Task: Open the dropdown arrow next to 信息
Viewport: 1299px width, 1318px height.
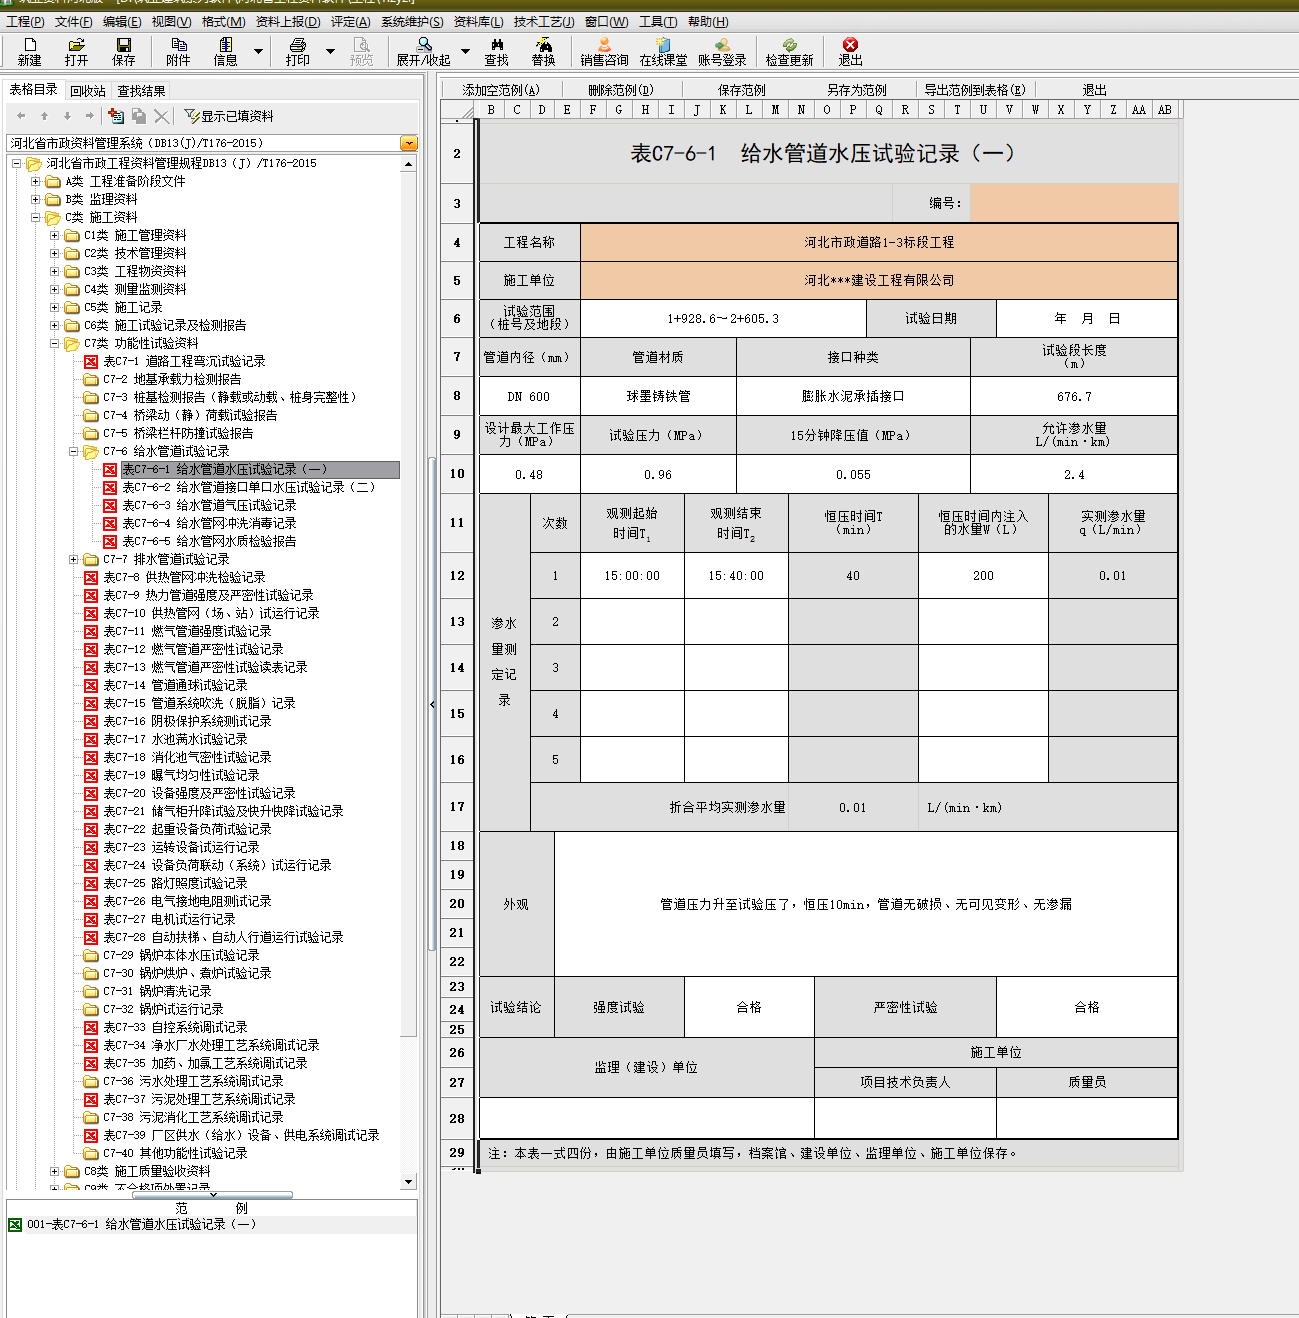Action: (259, 51)
